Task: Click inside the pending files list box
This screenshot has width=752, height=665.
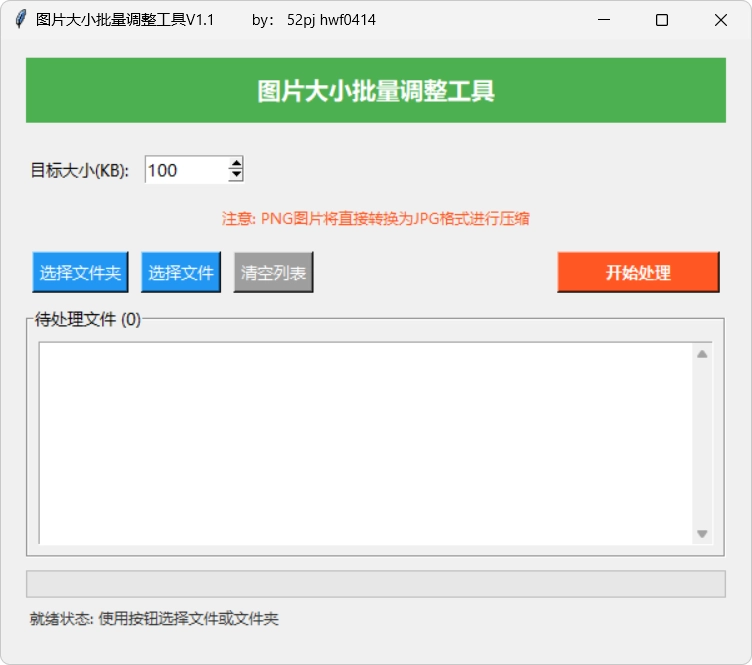Action: (x=366, y=443)
